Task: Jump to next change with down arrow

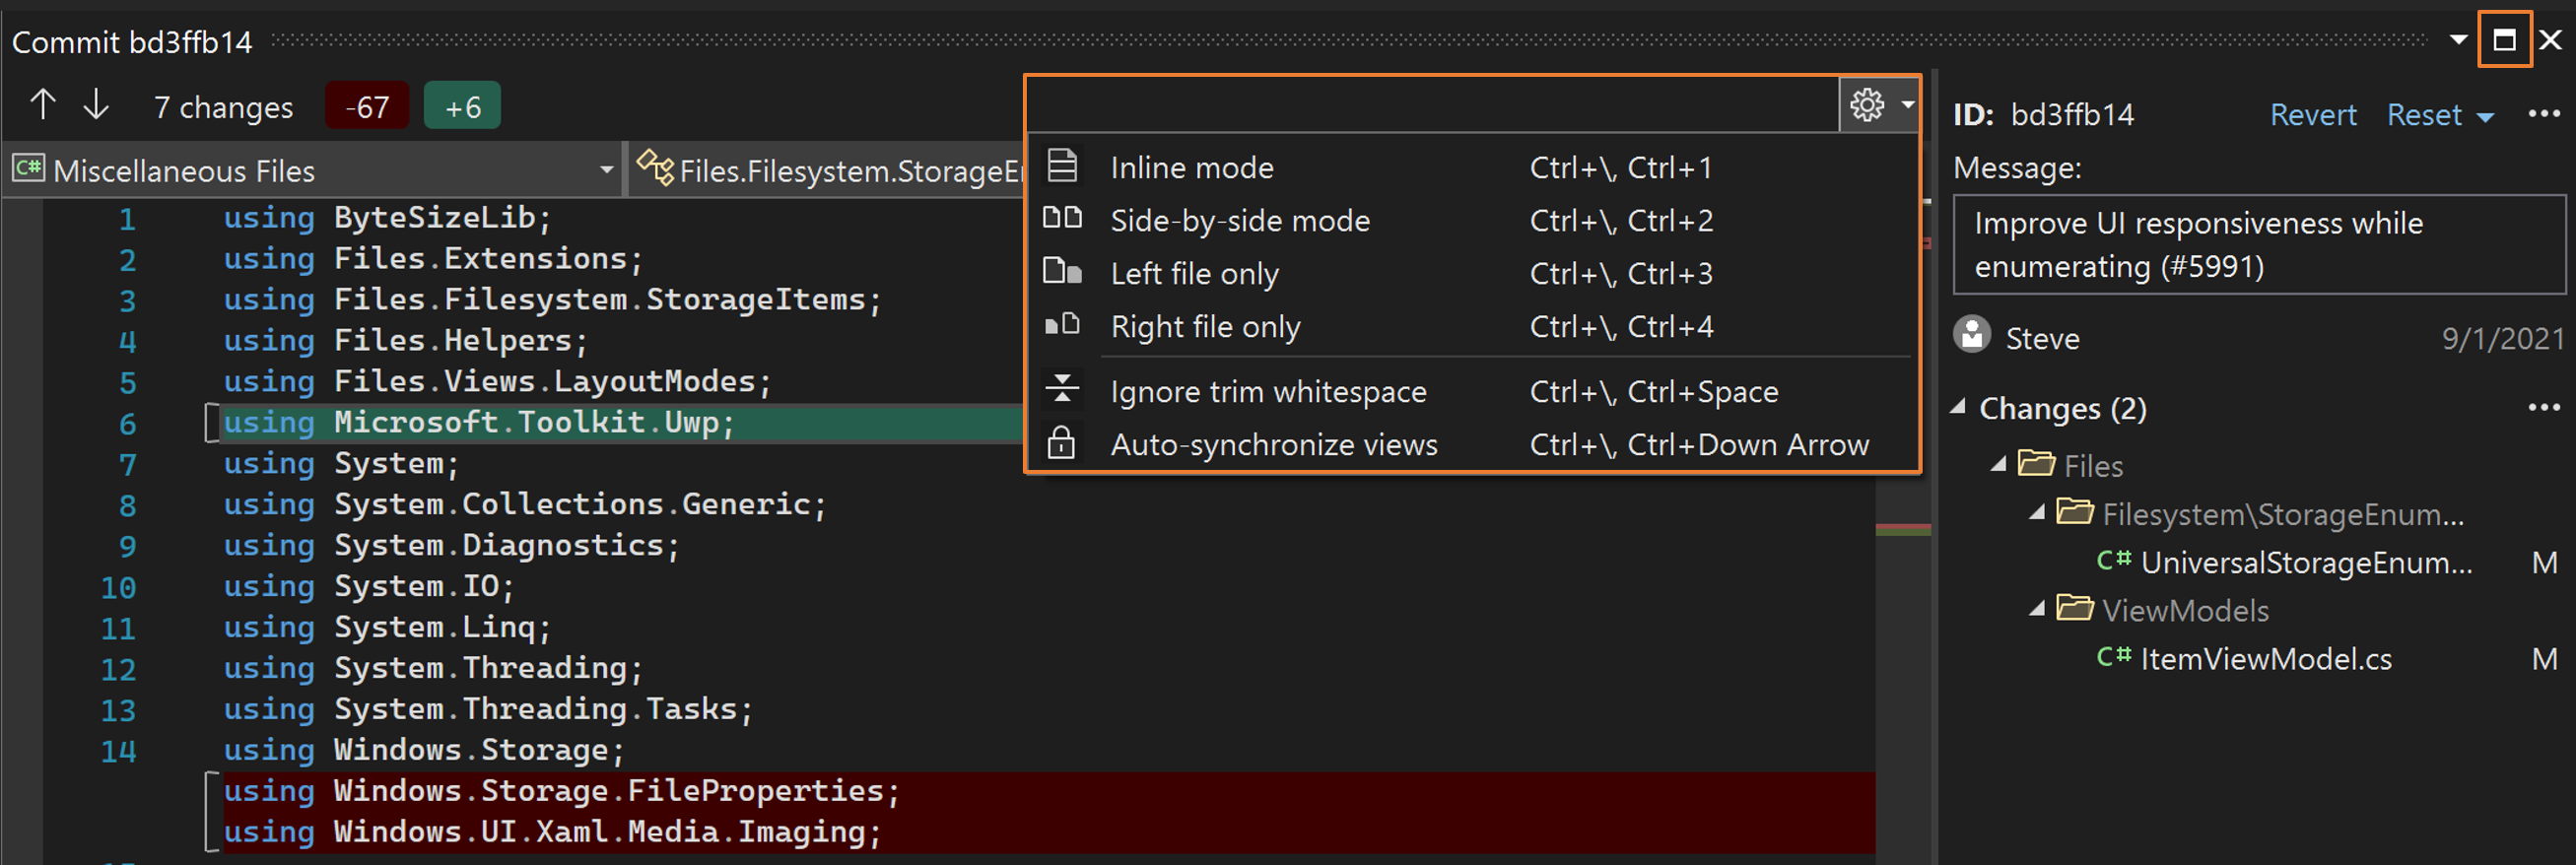Action: 96,104
